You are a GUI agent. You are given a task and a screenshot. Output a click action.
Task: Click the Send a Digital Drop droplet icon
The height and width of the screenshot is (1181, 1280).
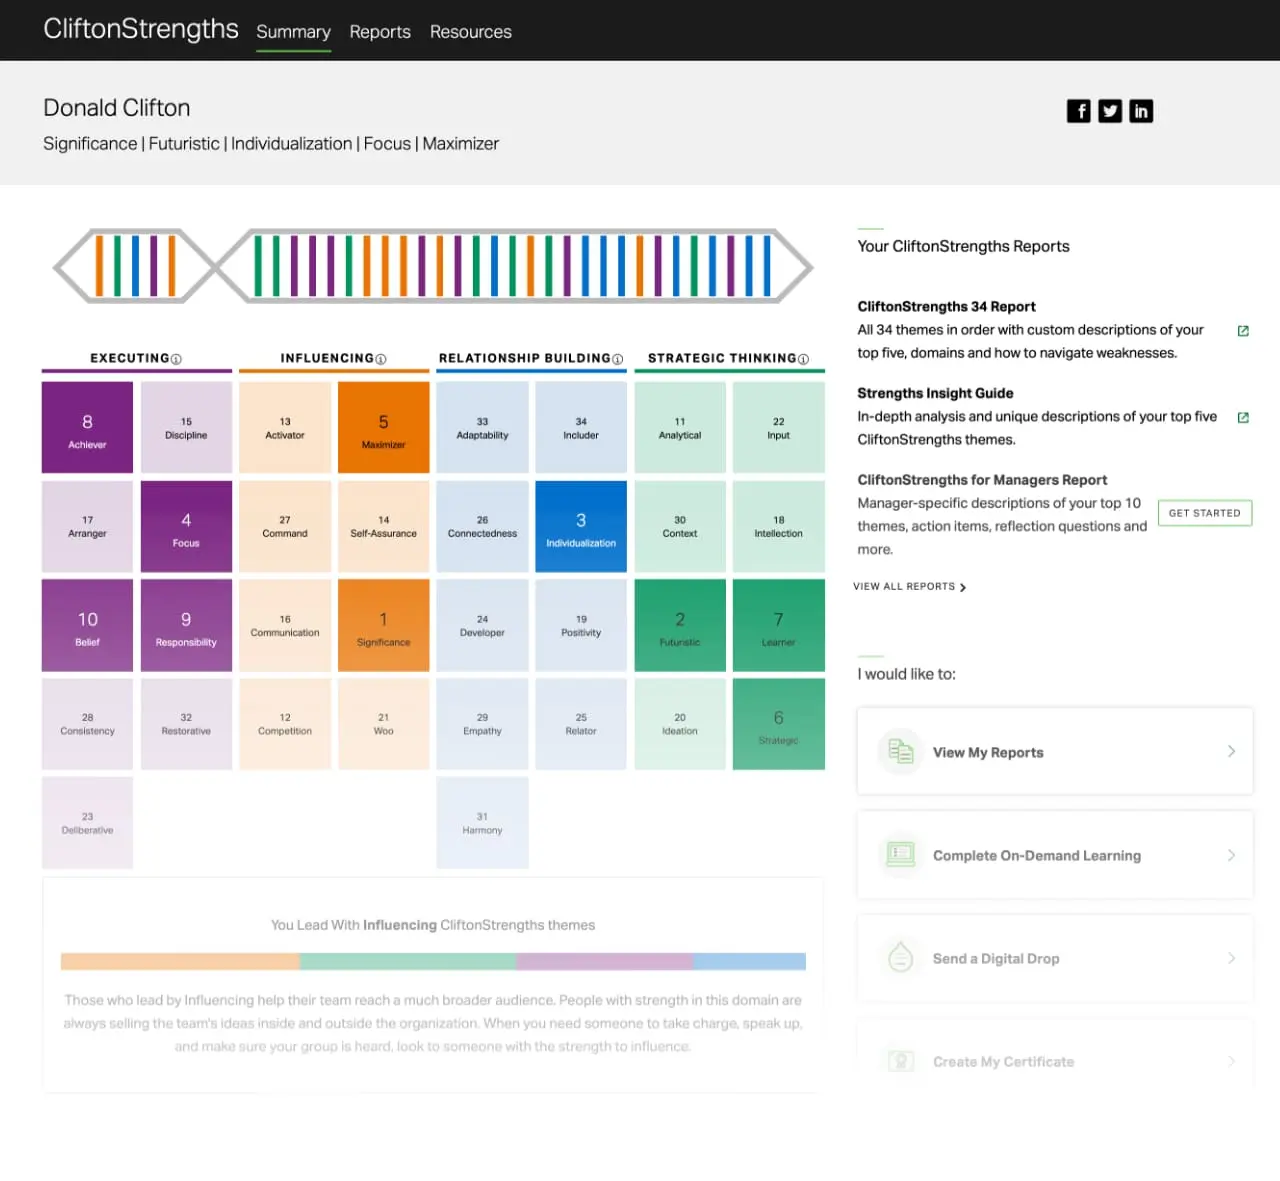900,958
